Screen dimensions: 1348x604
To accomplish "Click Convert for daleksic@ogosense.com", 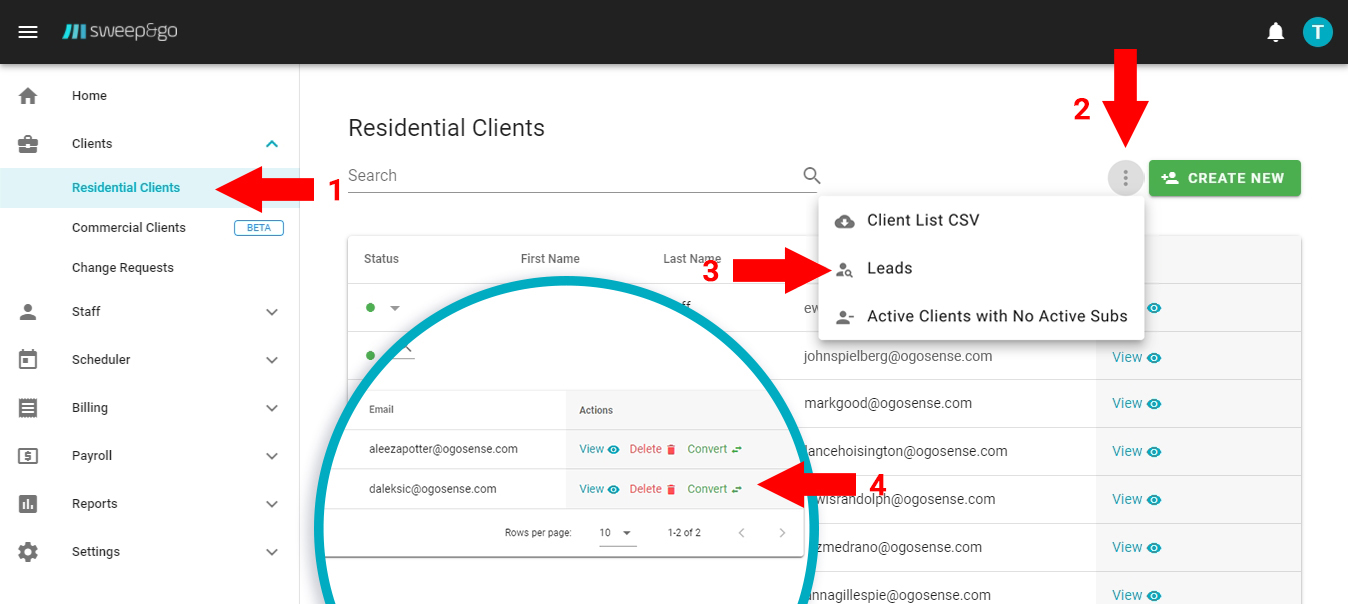I will tap(712, 489).
